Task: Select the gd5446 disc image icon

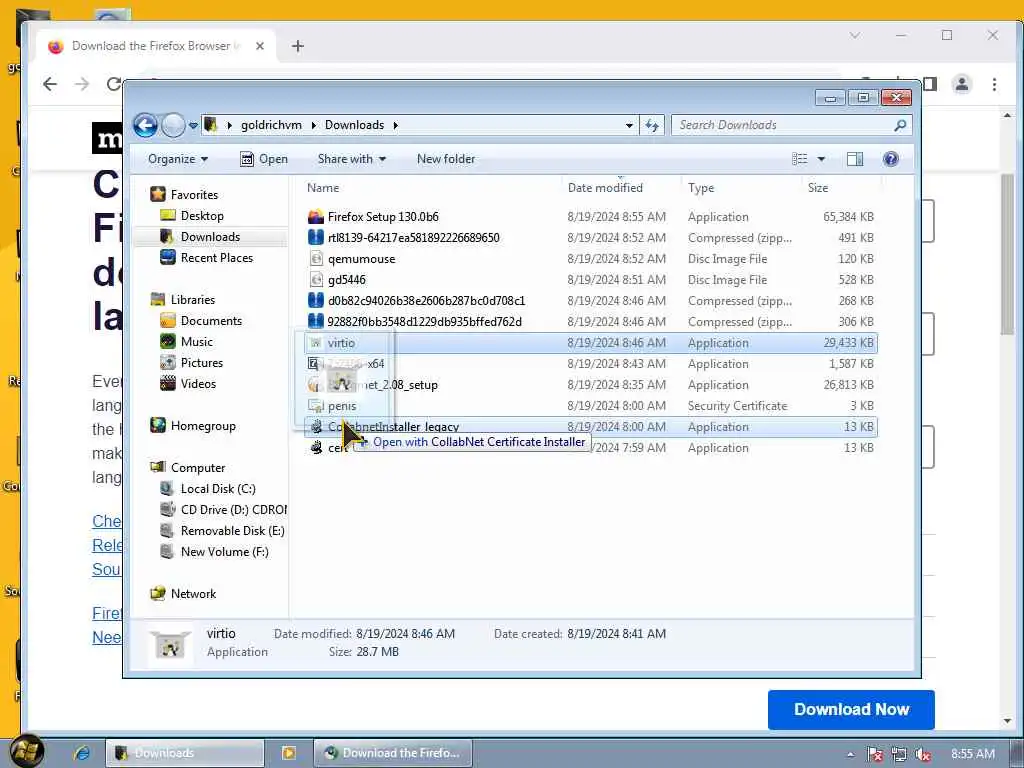Action: (x=316, y=280)
